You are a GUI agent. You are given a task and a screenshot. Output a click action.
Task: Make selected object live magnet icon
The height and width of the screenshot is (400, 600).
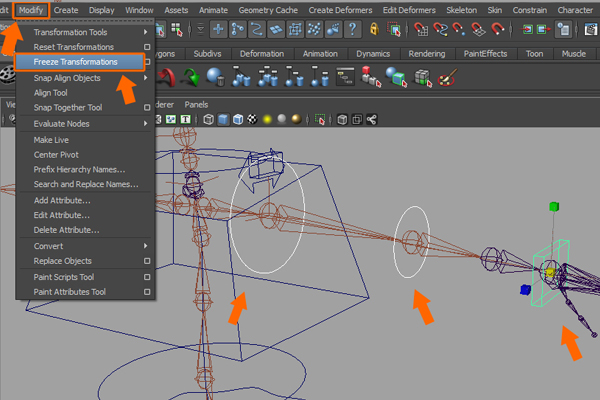click(x=498, y=29)
